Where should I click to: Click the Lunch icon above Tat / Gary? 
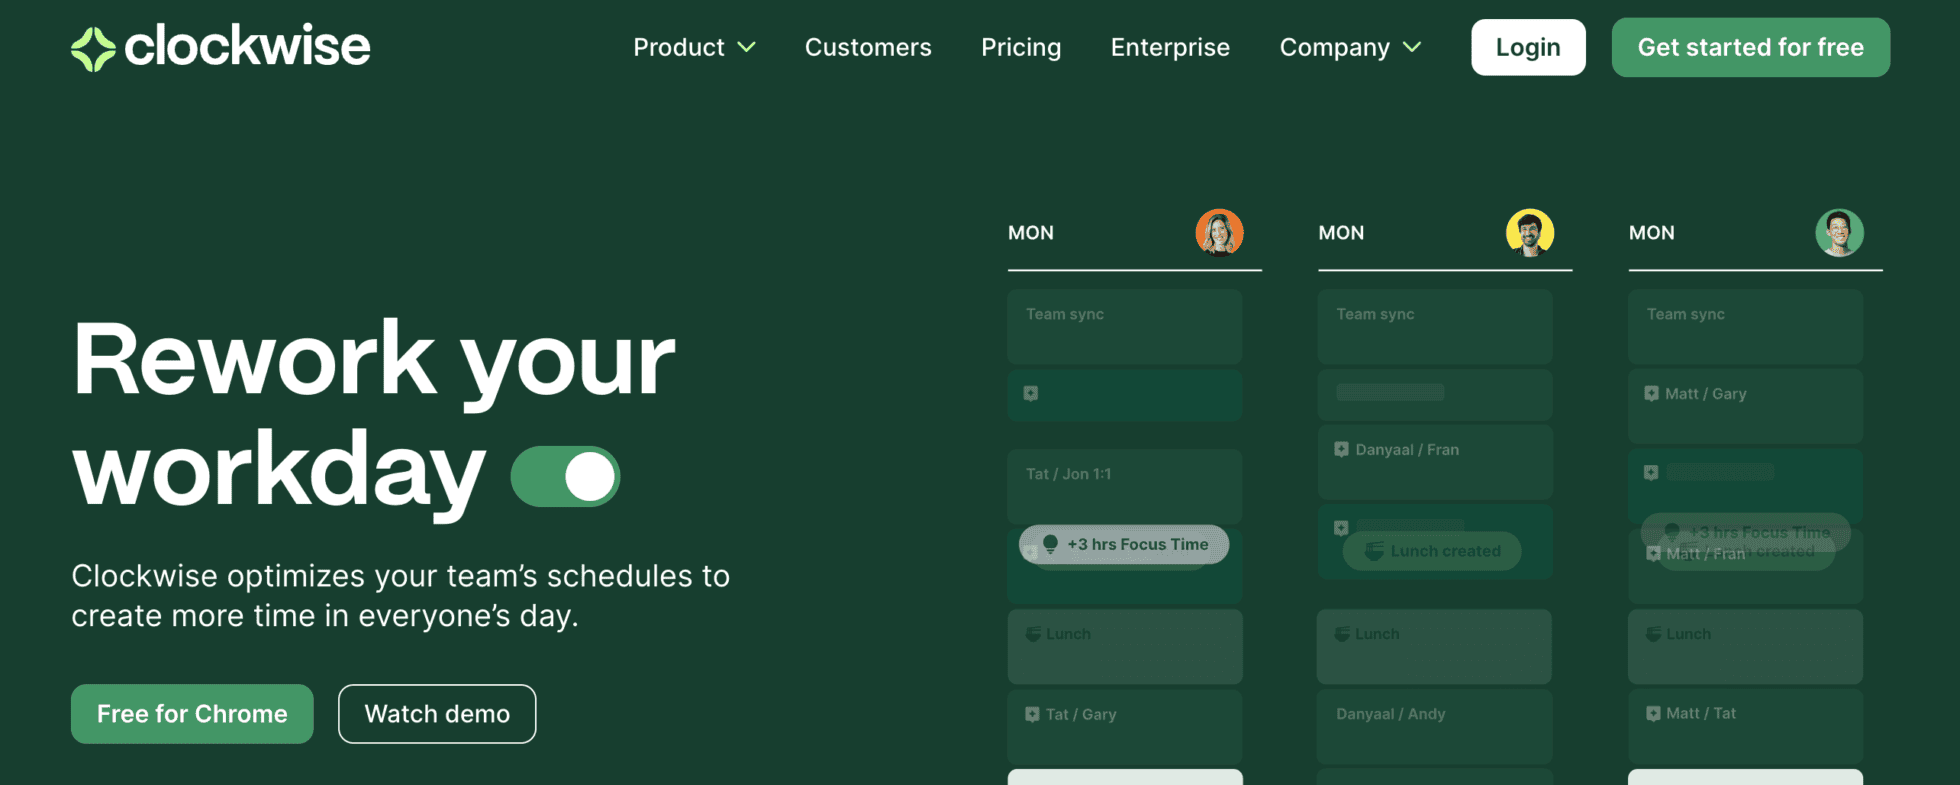point(1034,634)
